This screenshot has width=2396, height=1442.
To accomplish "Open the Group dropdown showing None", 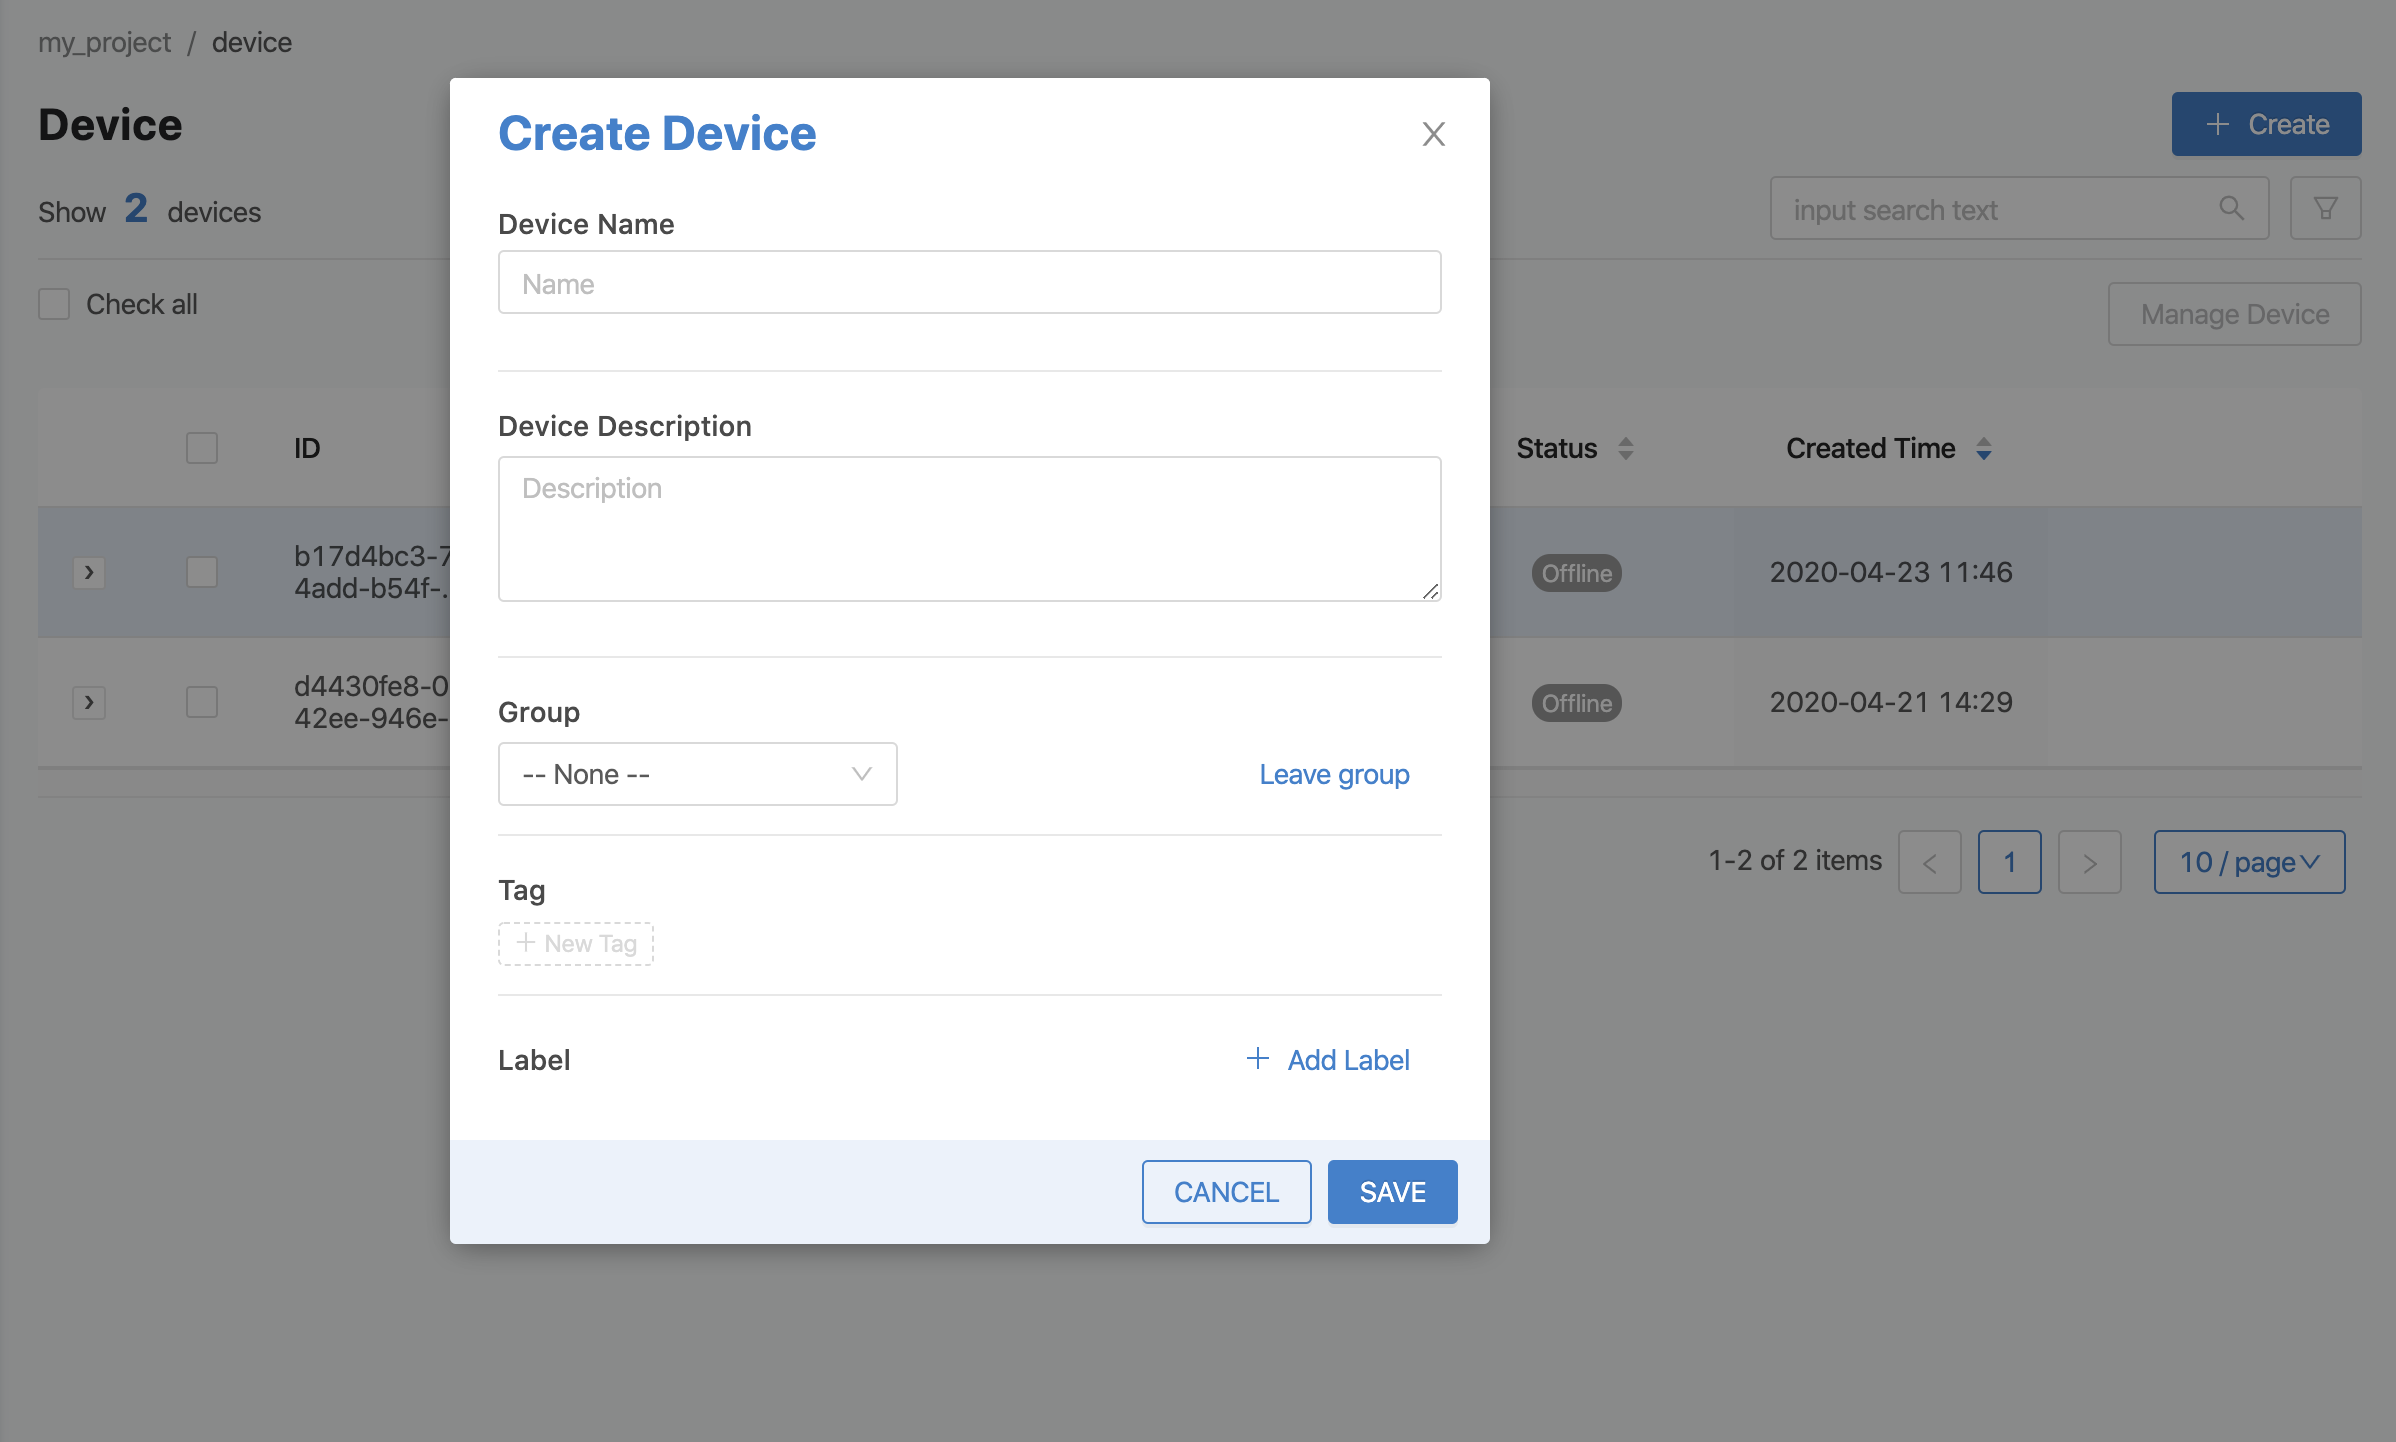I will [x=697, y=774].
